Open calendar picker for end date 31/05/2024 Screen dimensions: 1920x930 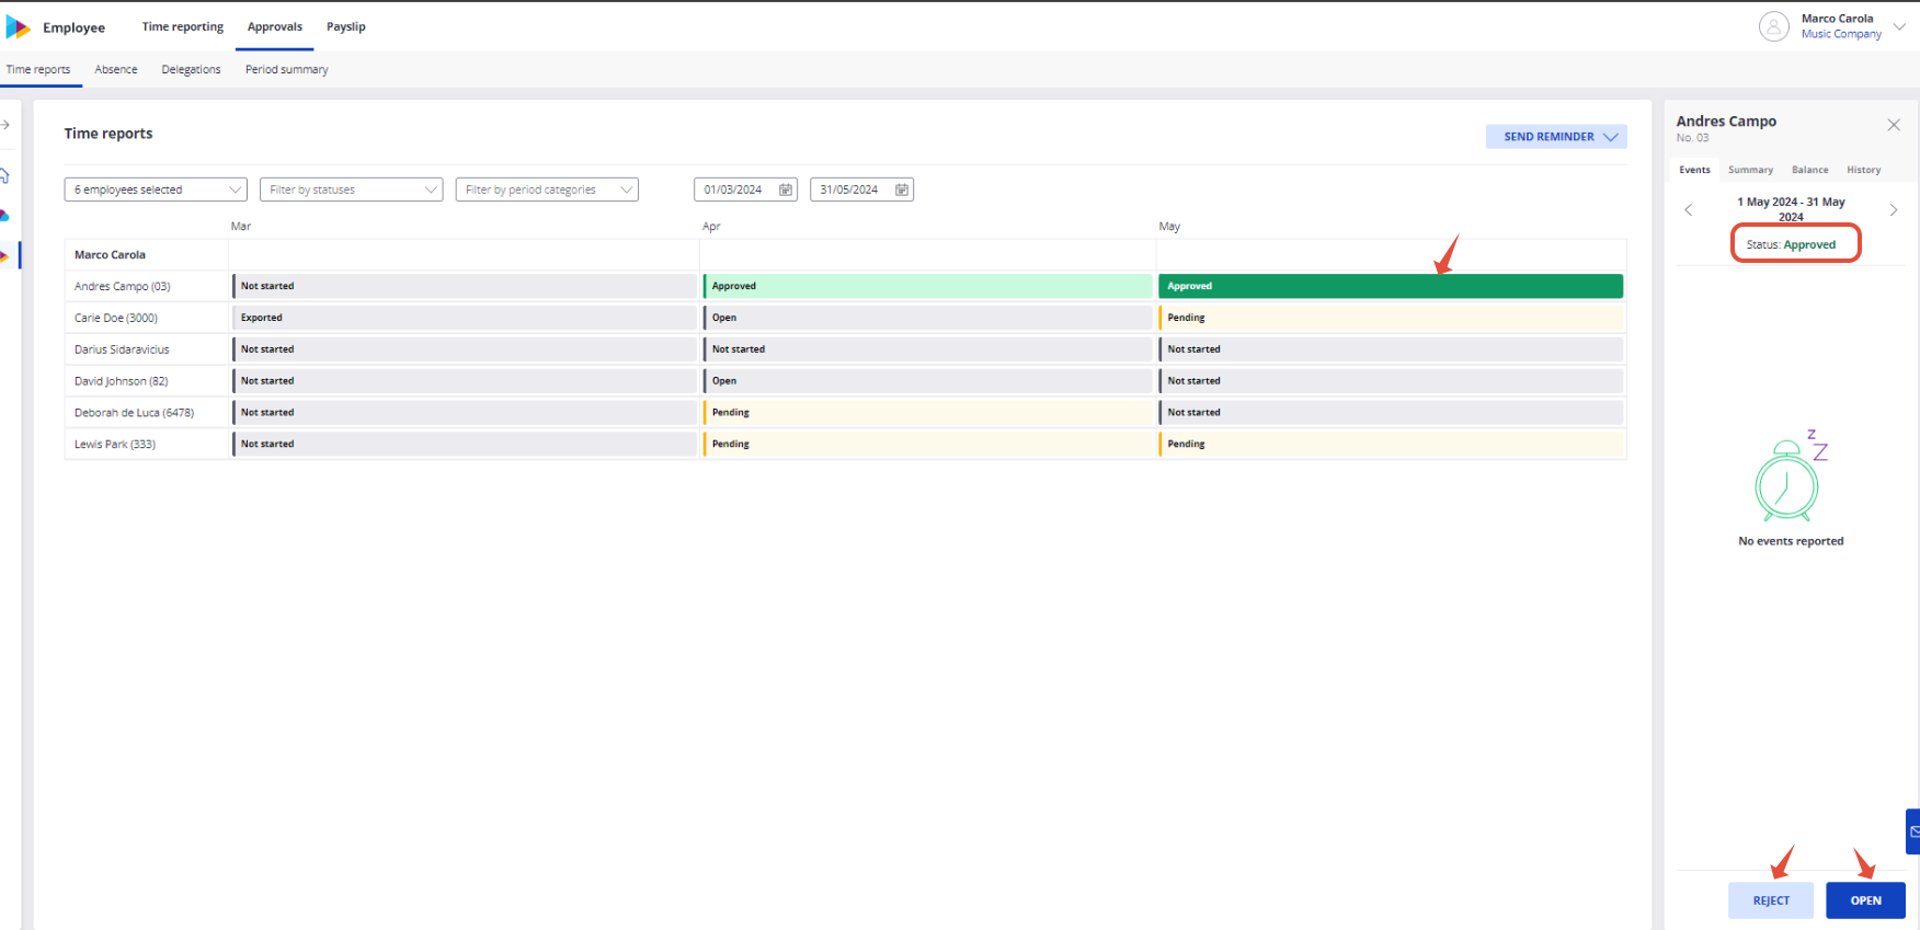coord(901,190)
